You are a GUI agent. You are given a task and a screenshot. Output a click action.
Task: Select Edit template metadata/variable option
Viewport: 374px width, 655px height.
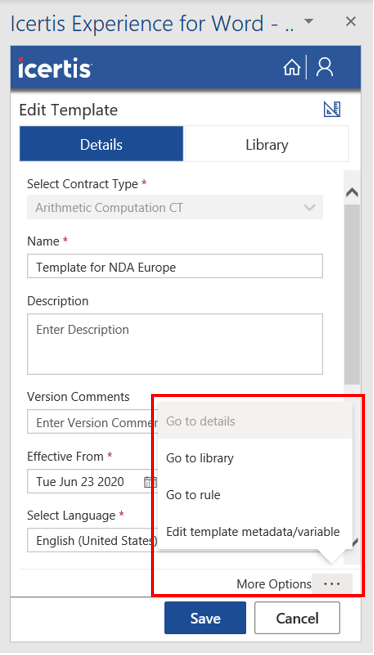click(255, 531)
